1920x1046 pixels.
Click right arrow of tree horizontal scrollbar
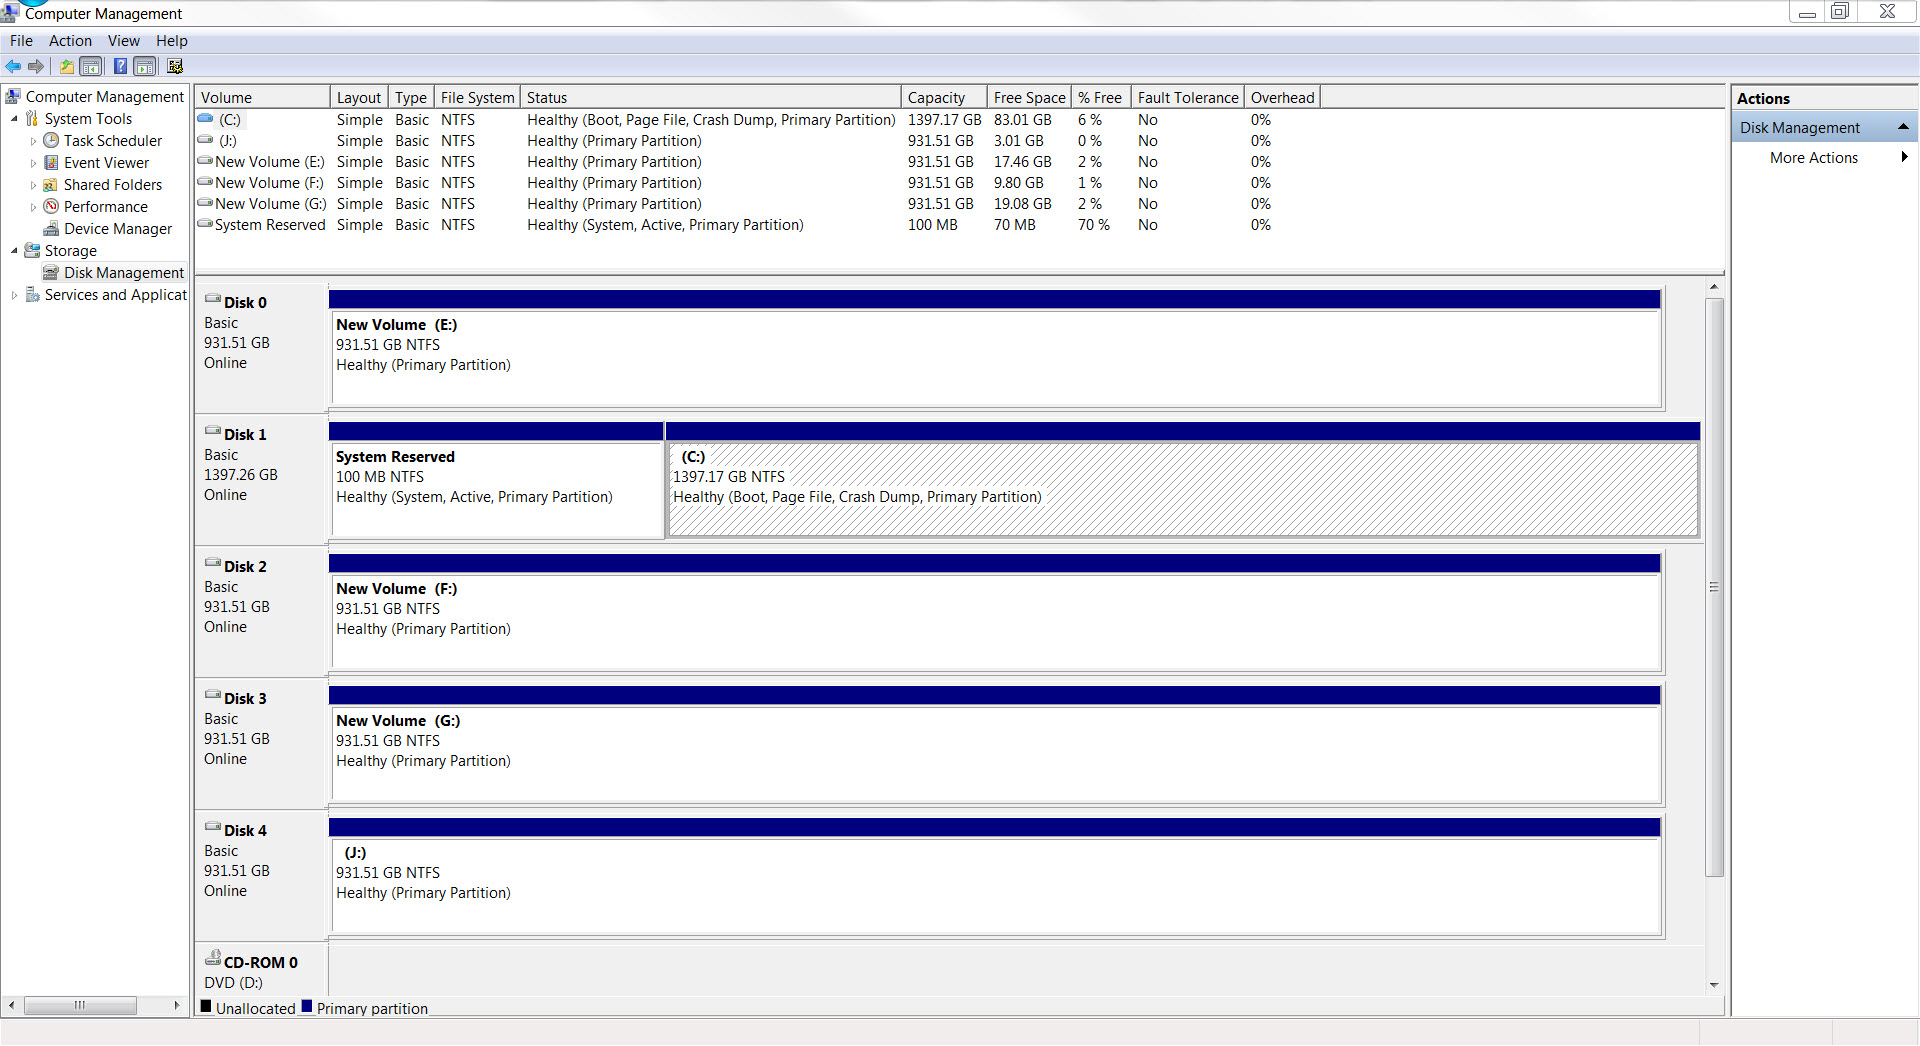[x=176, y=1005]
